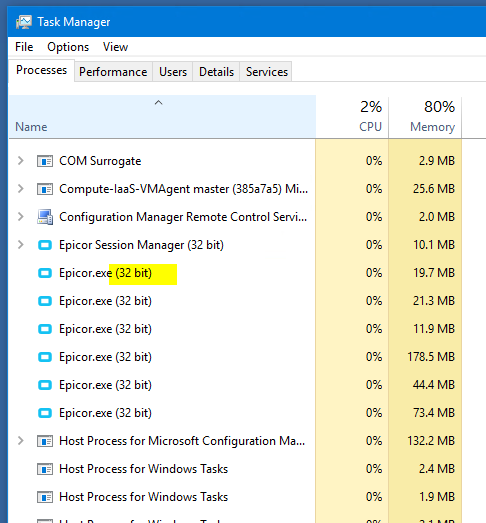Switch to the Users tab
Viewport: 486px width, 523px height.
tap(173, 72)
